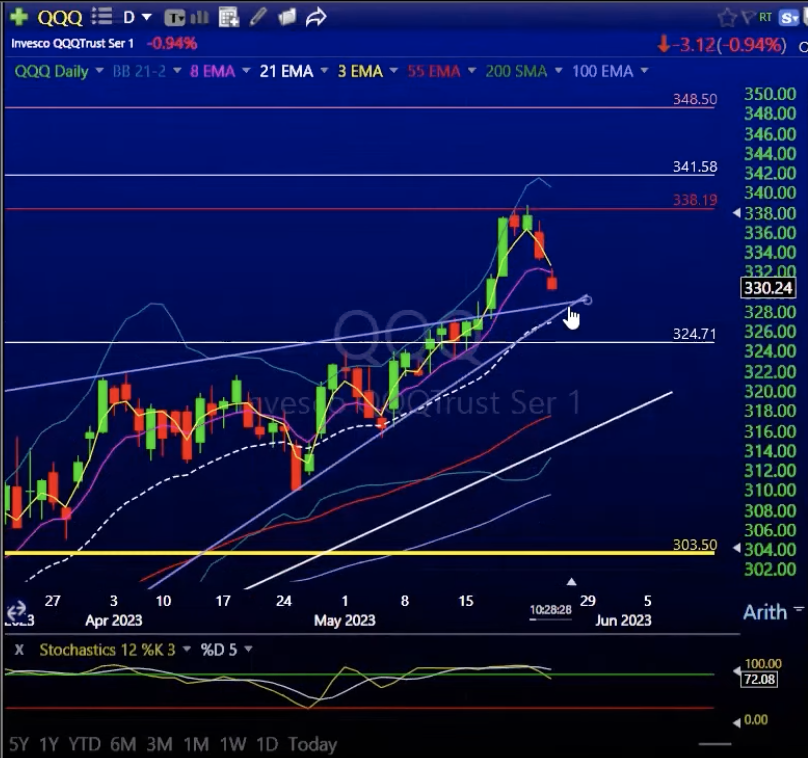
Task: Click the small triangle marker above date axis
Action: 571,582
